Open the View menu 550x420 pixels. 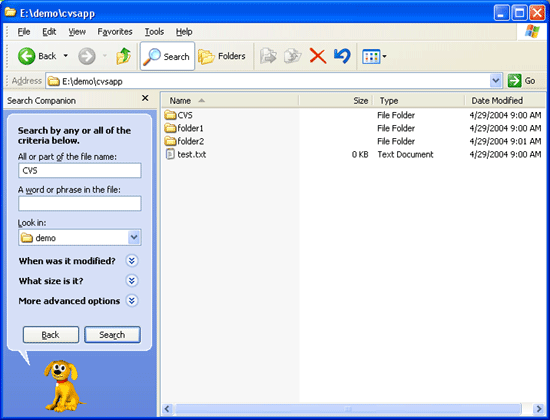(x=77, y=32)
